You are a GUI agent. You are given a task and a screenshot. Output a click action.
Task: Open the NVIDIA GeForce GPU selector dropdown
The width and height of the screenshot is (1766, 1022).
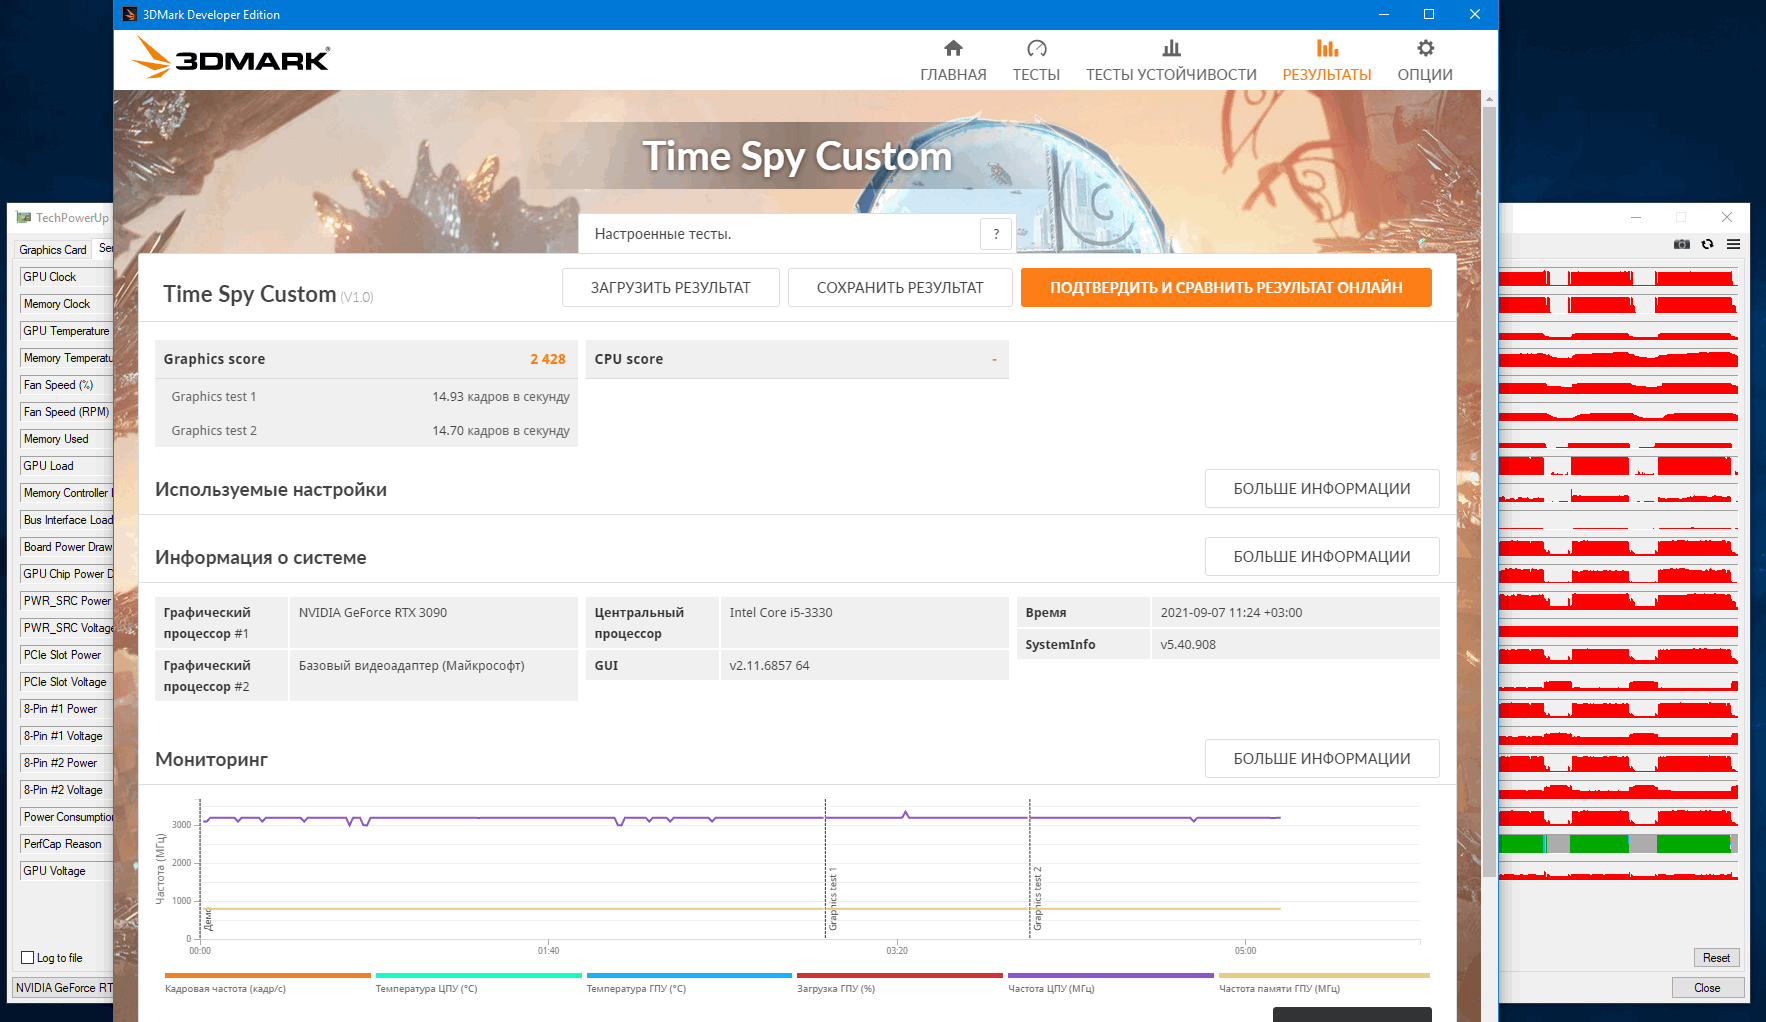pos(63,987)
